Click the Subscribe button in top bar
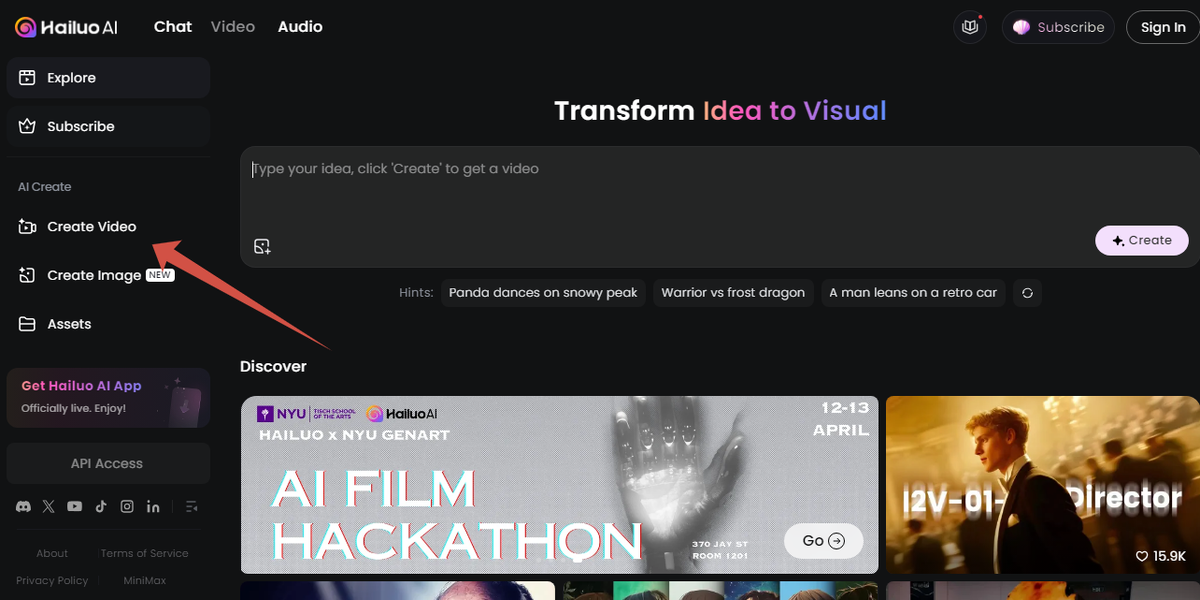Image resolution: width=1200 pixels, height=600 pixels. click(1059, 27)
